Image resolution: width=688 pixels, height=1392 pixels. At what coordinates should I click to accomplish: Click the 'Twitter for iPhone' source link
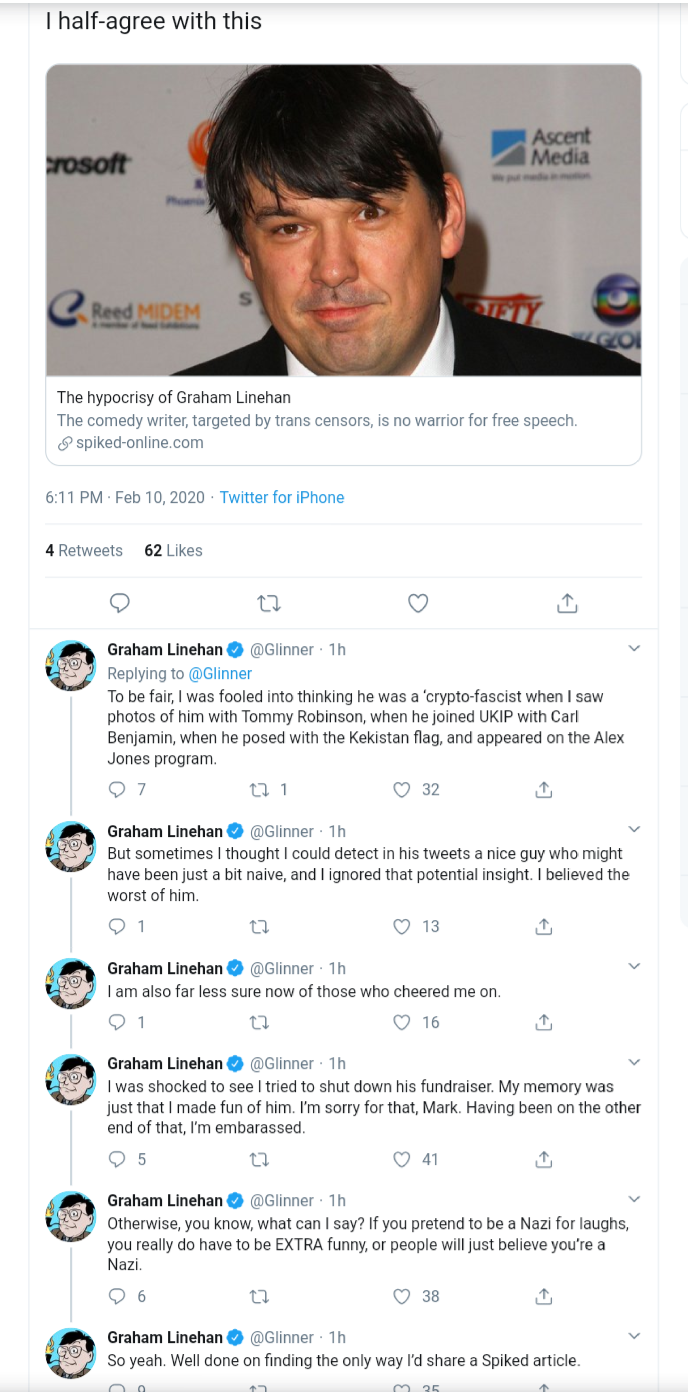tap(282, 498)
